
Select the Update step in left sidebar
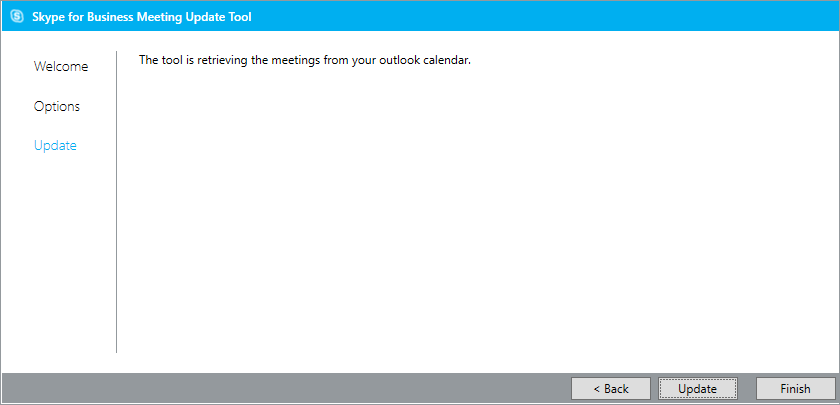tap(55, 146)
